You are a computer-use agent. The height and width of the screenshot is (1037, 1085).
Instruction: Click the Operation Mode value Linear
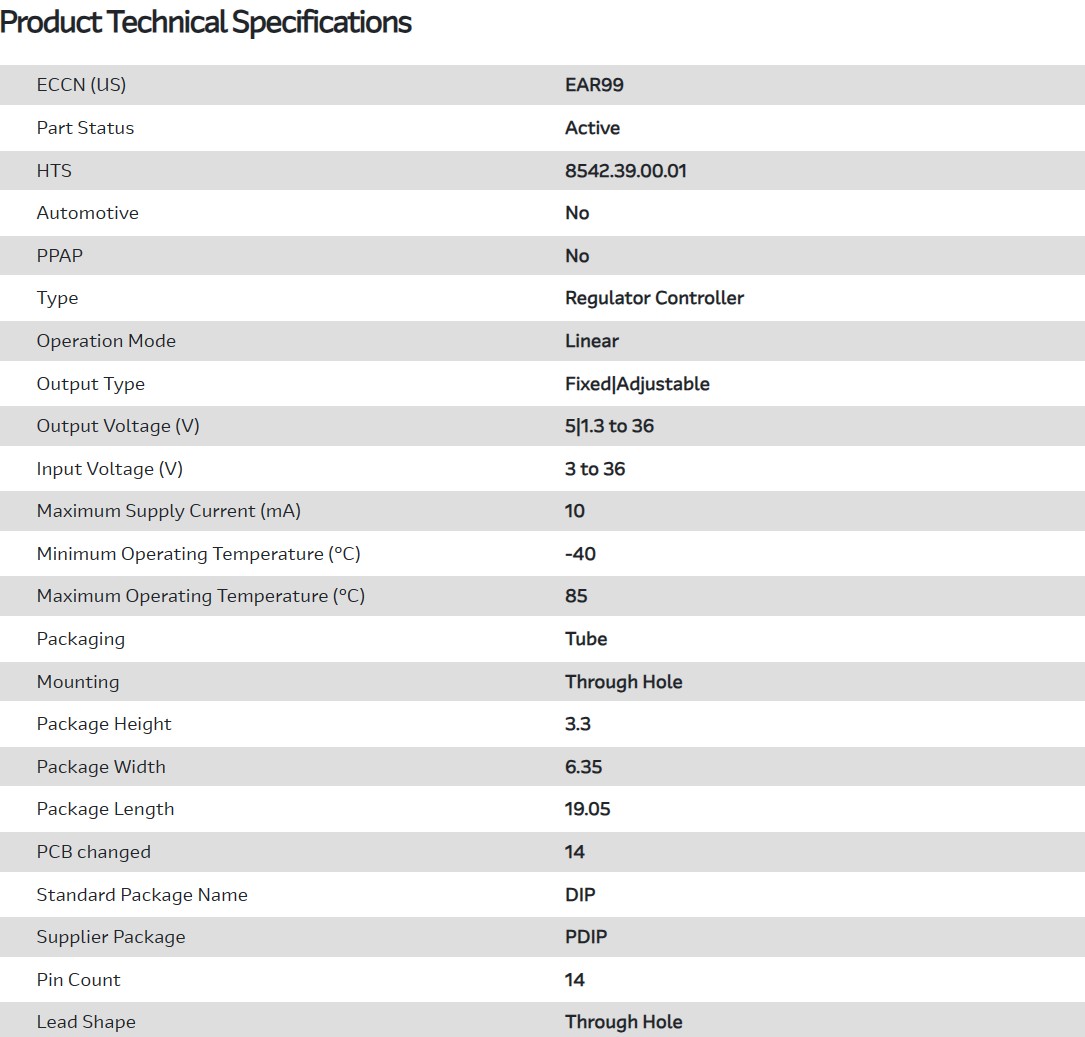(591, 341)
